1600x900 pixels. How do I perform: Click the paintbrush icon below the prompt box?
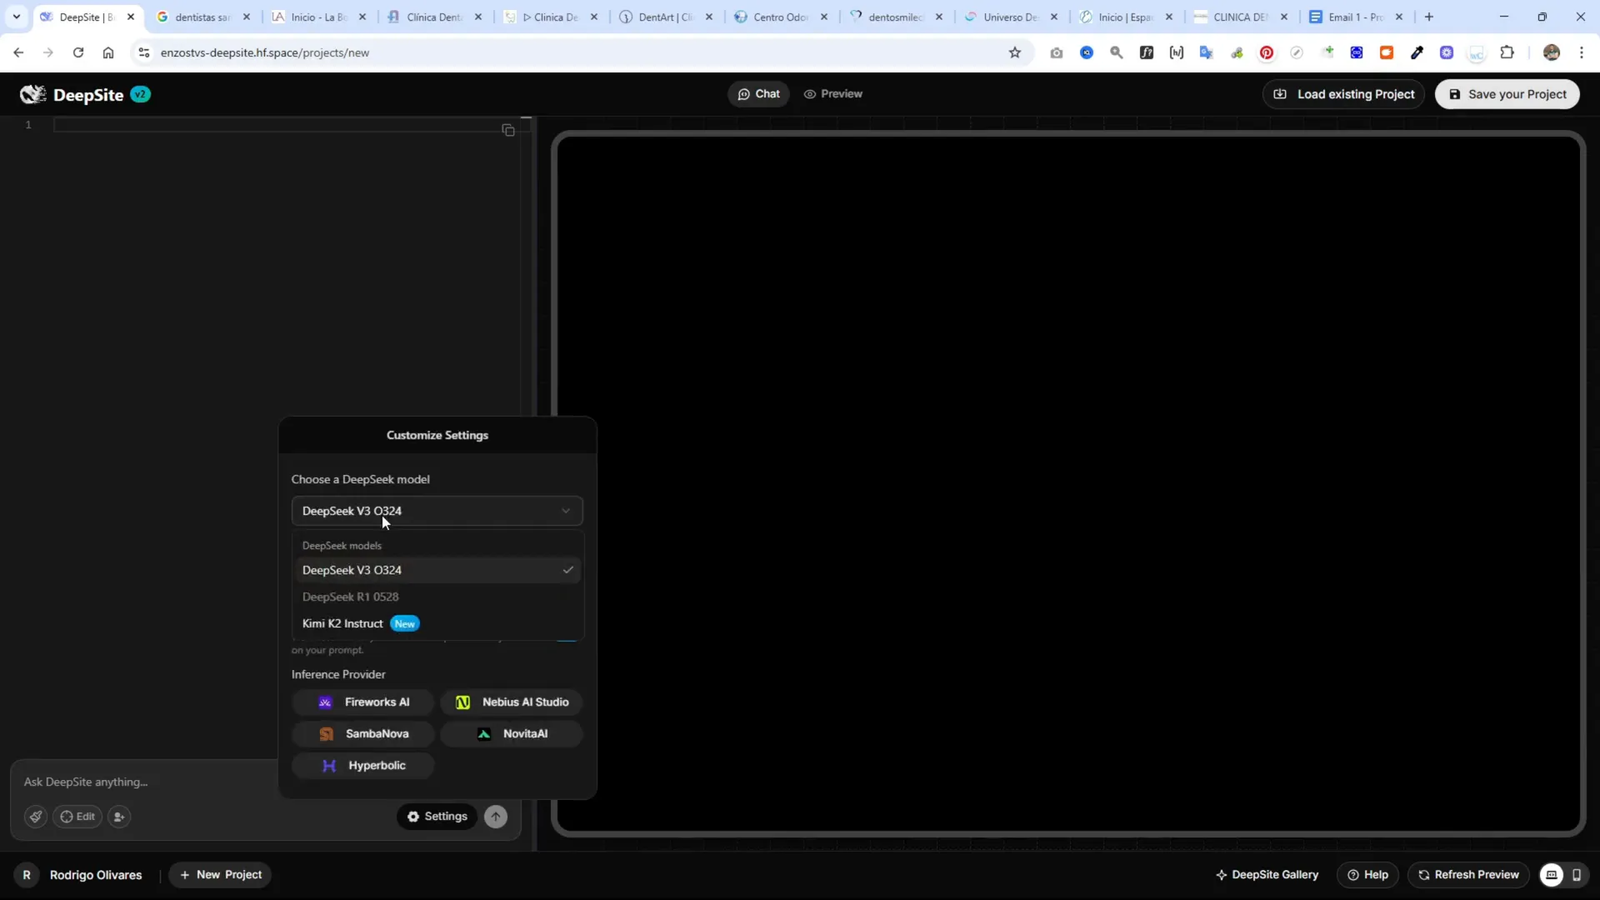click(x=36, y=817)
